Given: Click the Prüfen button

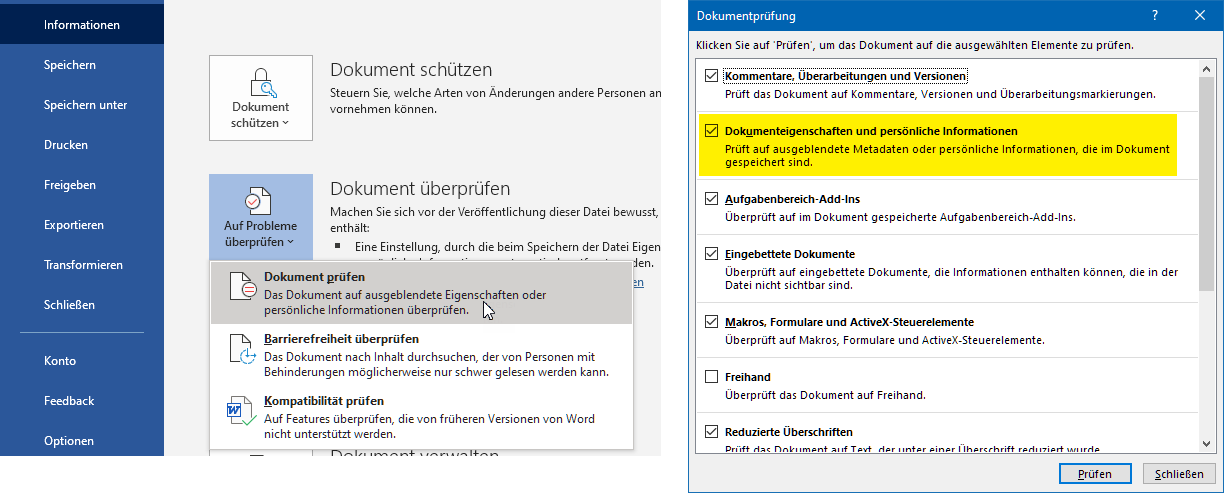Looking at the screenshot, I should (1094, 474).
